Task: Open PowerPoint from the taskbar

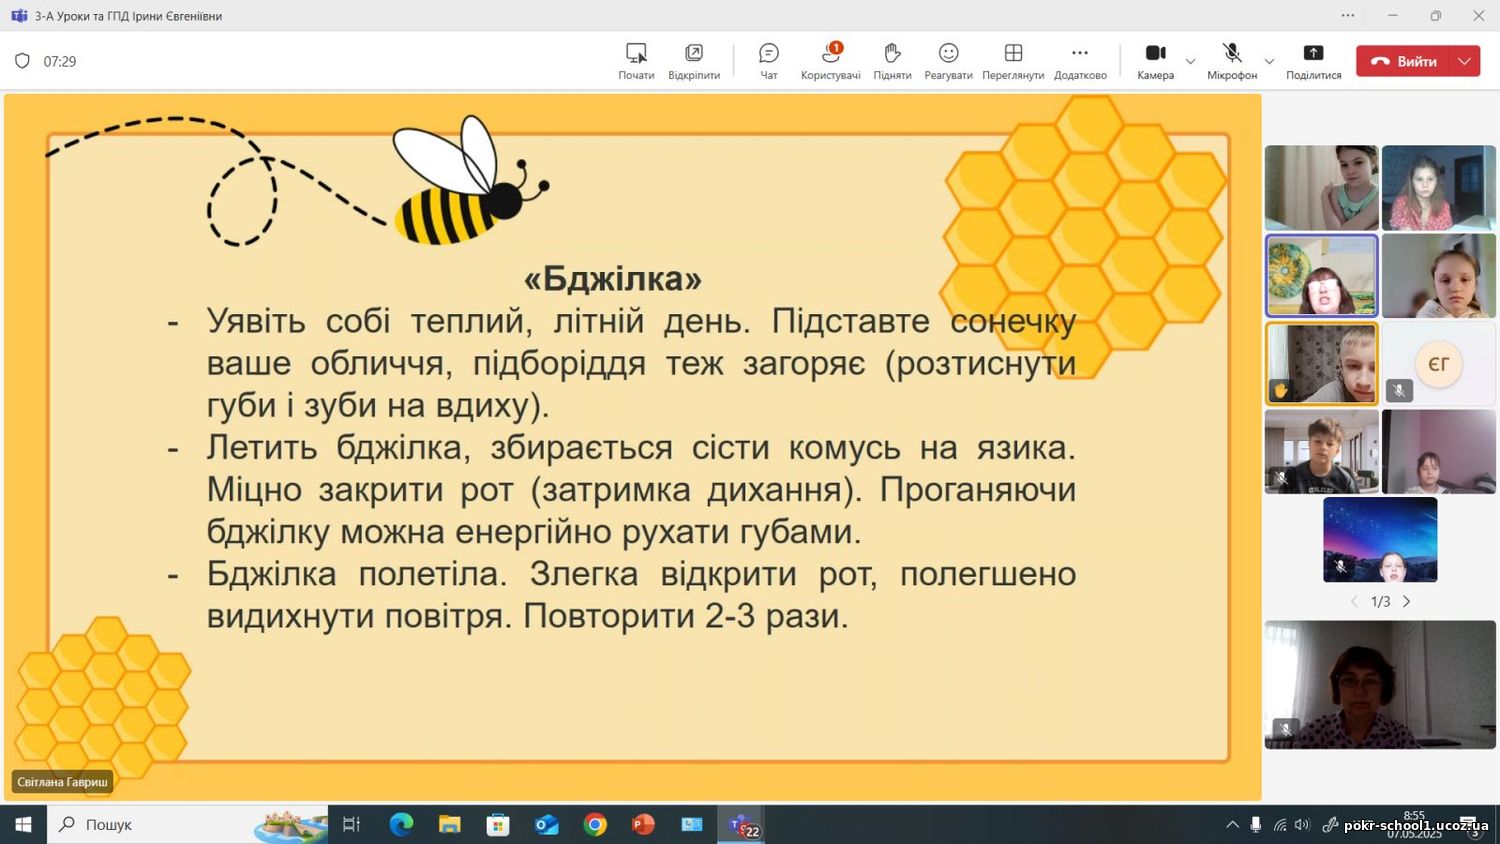Action: [643, 825]
